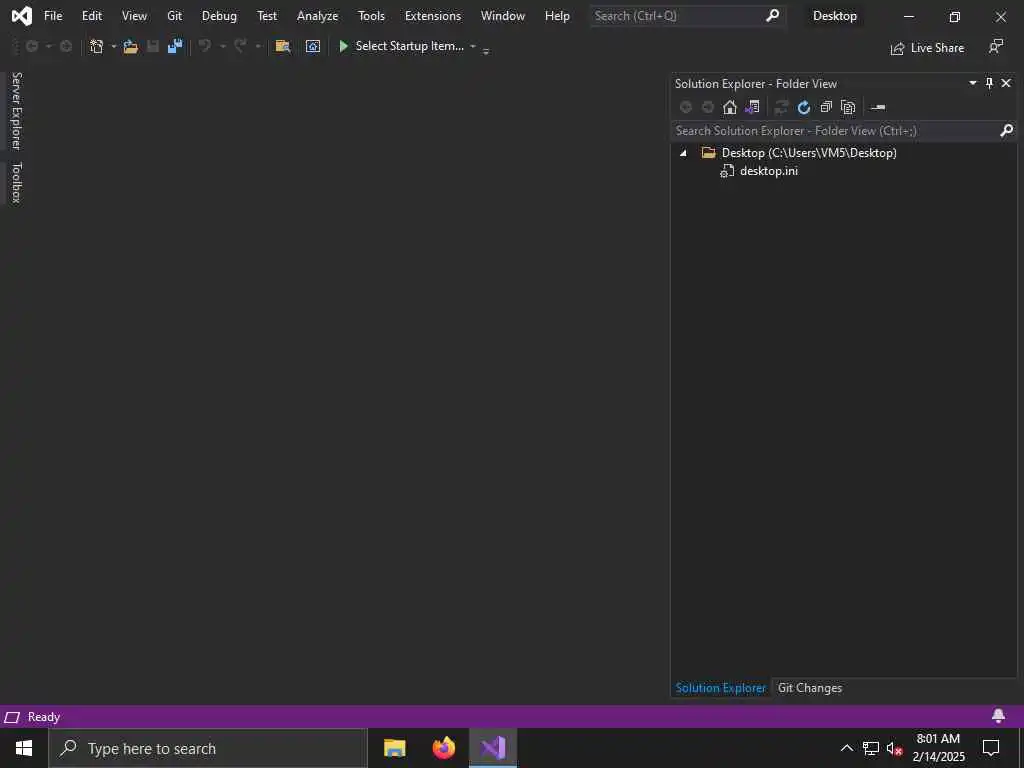Screen dimensions: 1024x768
Task: Close the Solution Explorer panel
Action: [x=1006, y=83]
